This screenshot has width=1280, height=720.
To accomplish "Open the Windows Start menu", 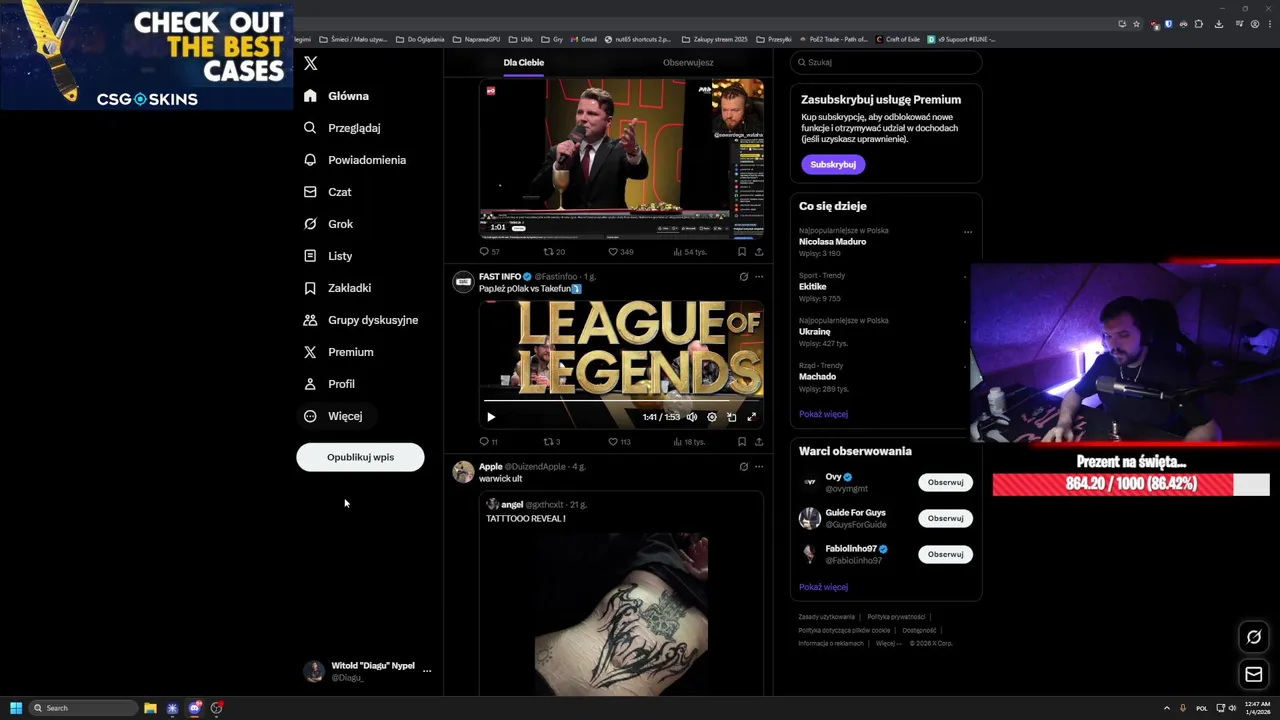I will (16, 708).
